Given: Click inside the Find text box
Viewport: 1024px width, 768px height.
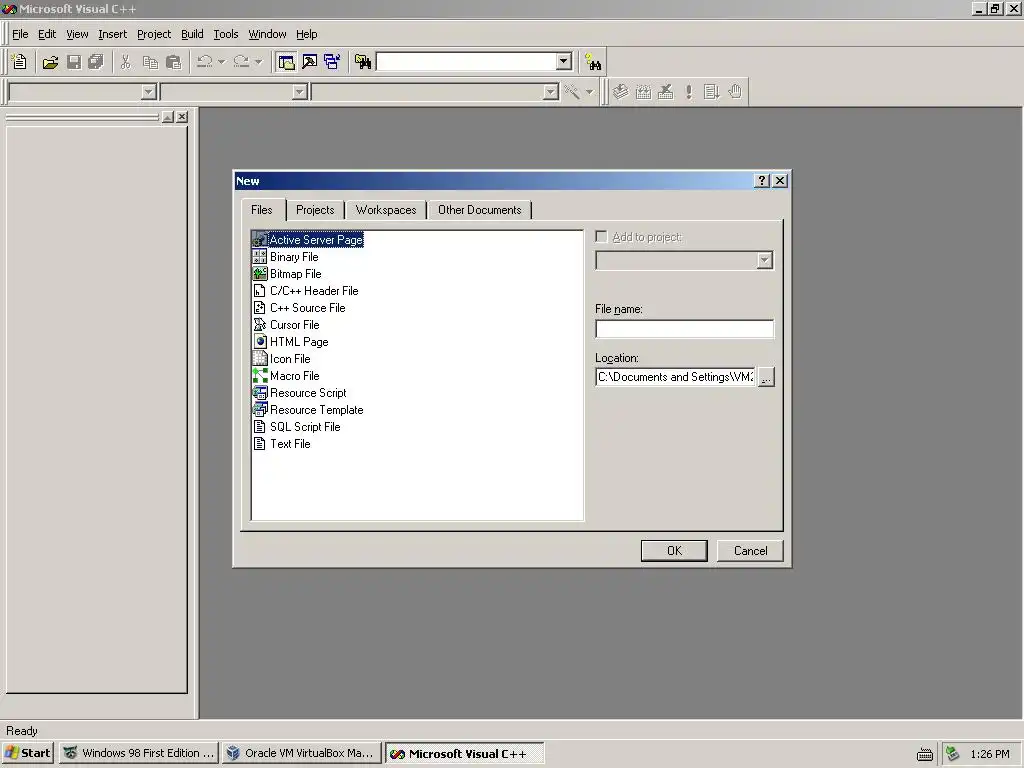Looking at the screenshot, I should click(467, 62).
